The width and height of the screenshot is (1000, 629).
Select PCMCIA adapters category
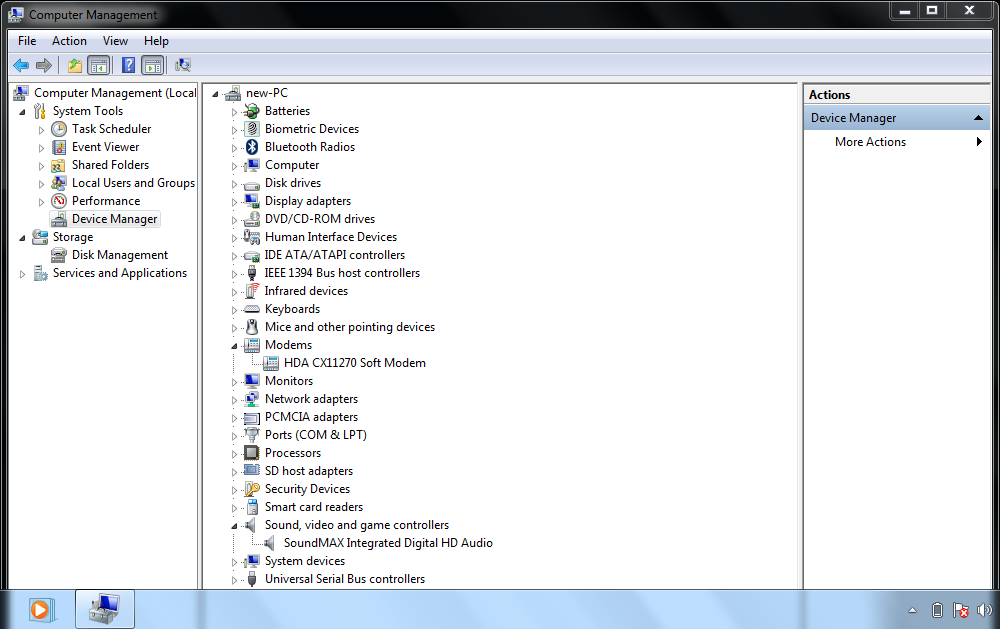[311, 417]
